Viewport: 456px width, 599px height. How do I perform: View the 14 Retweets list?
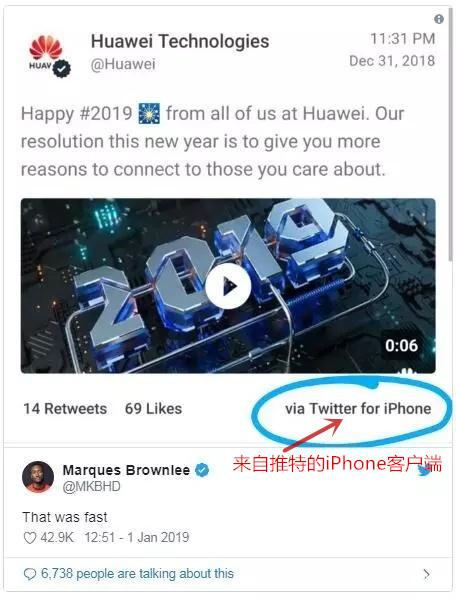point(65,409)
